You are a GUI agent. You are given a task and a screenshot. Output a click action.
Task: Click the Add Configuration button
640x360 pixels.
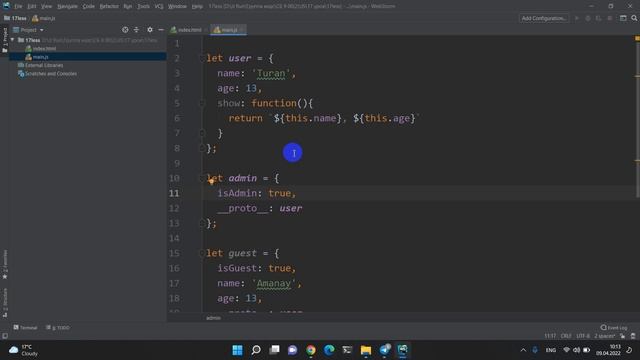(544, 18)
